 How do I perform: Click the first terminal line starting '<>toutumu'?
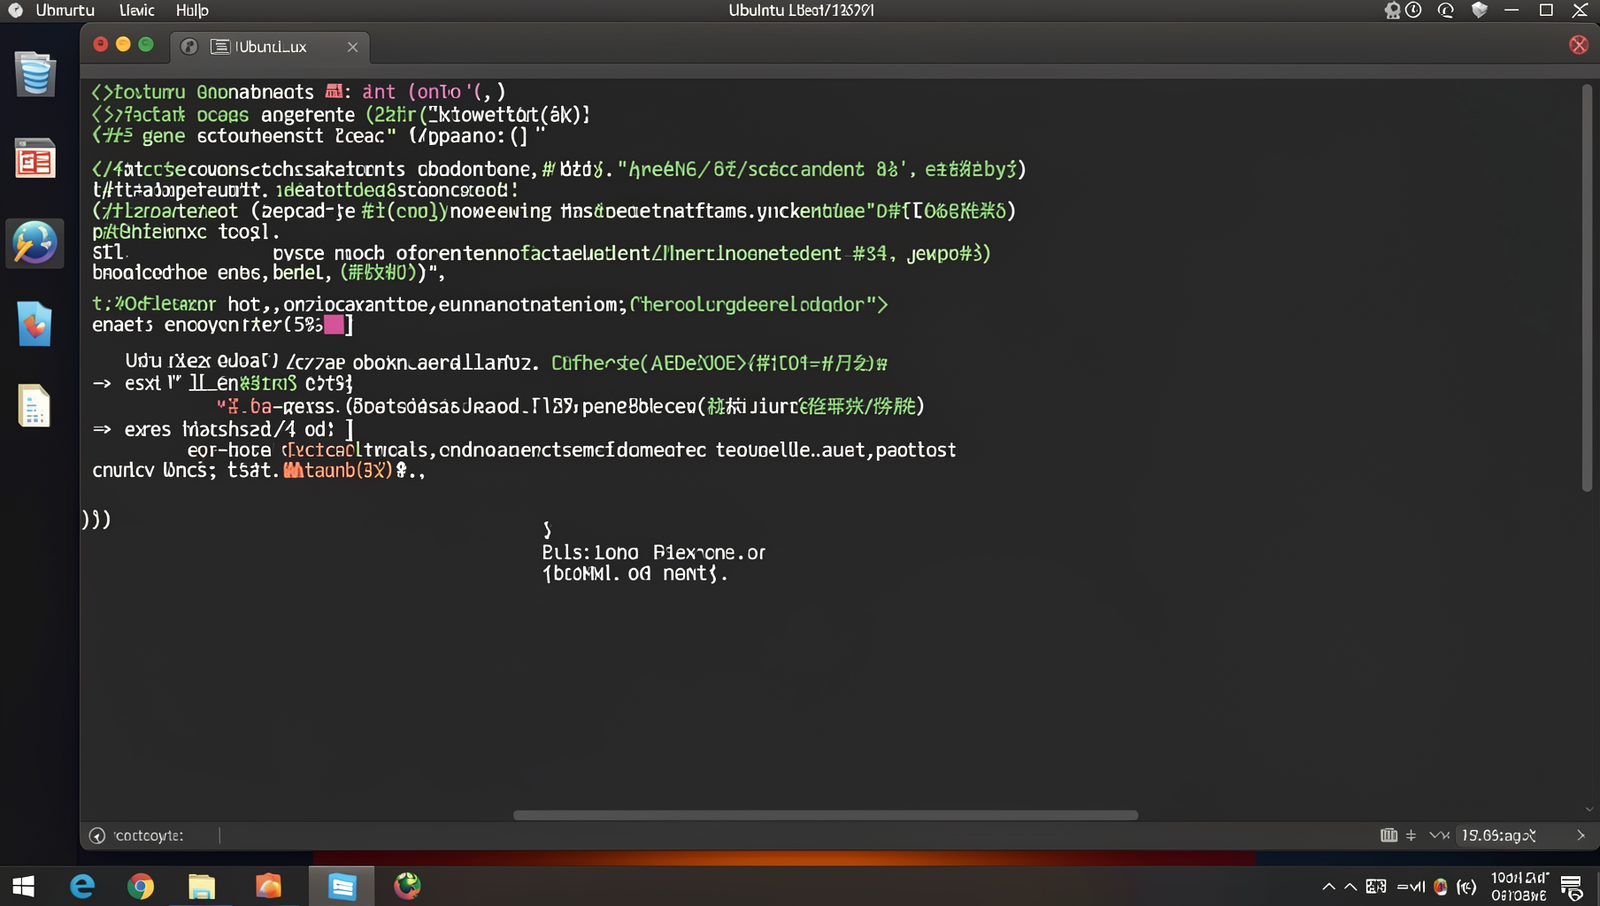pyautogui.click(x=298, y=92)
